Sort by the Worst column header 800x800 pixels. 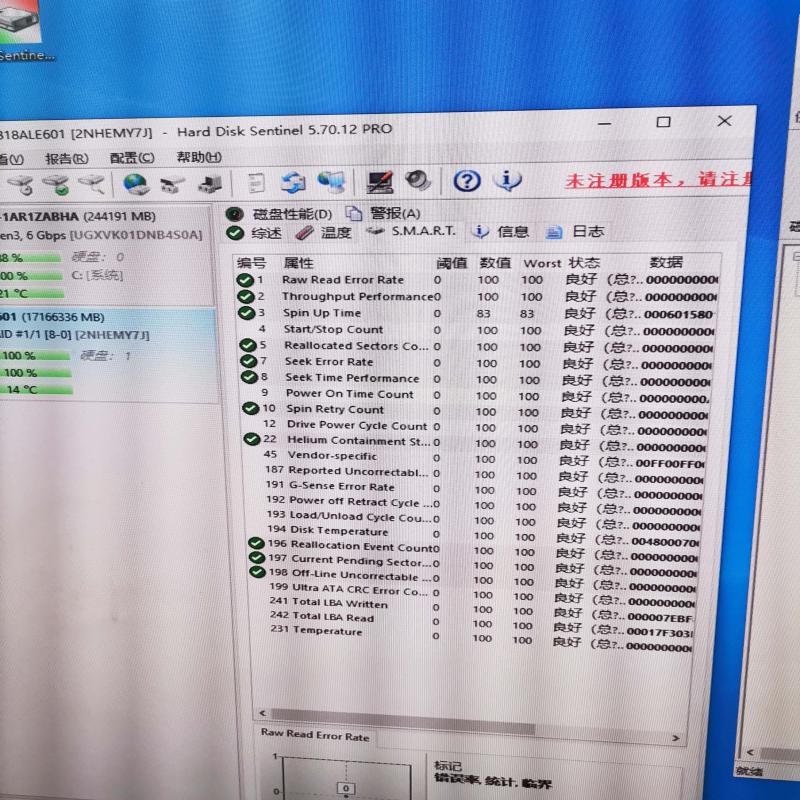tap(542, 263)
